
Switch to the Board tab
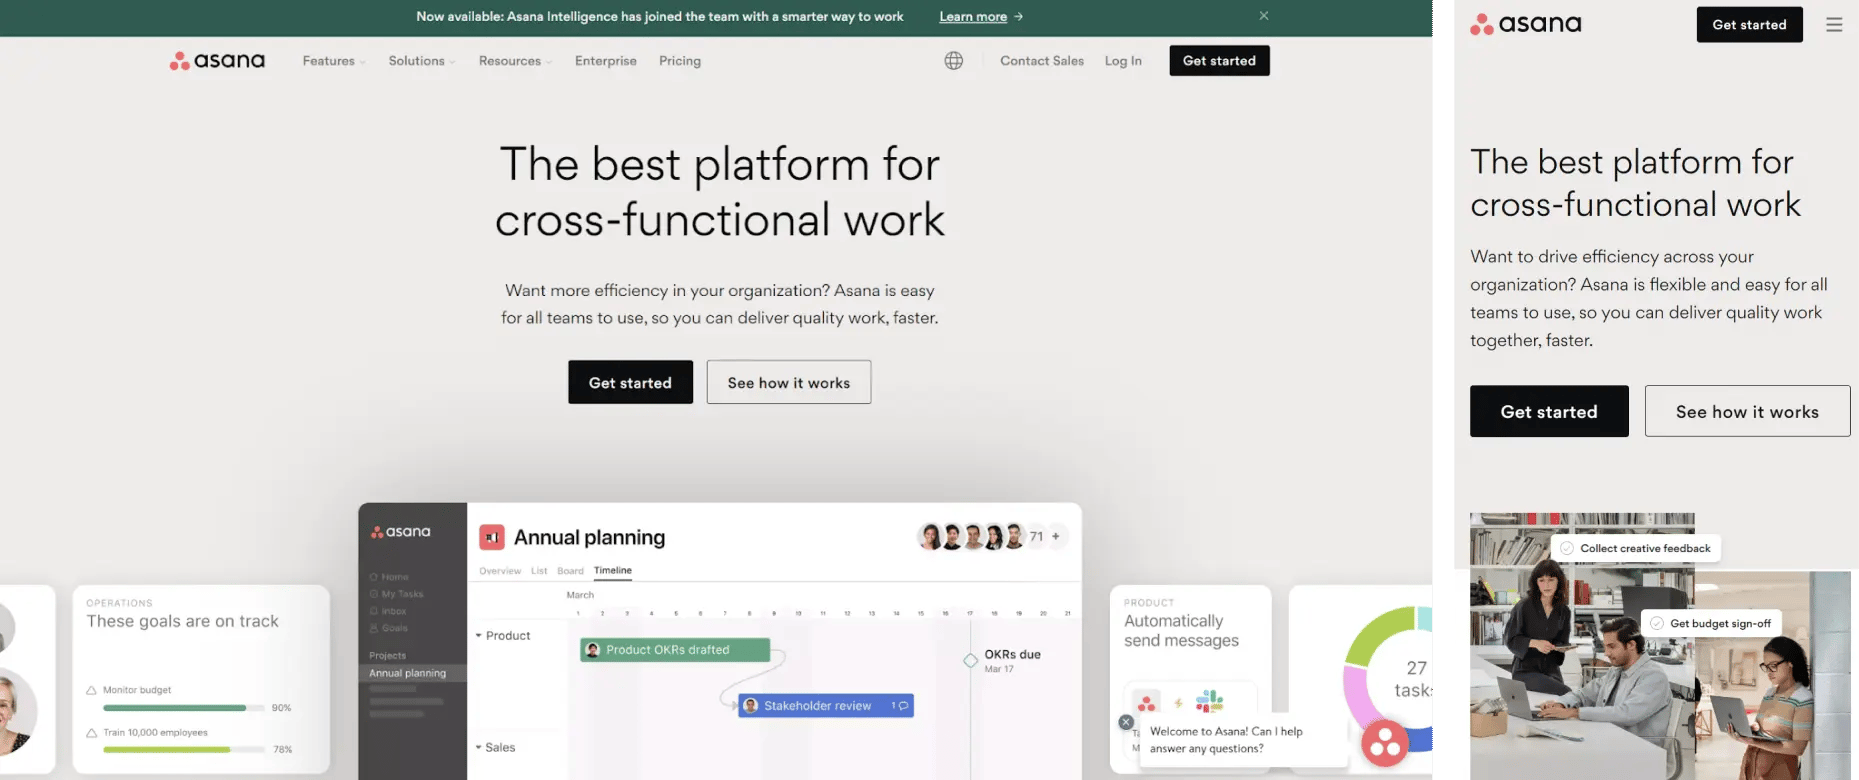(570, 571)
